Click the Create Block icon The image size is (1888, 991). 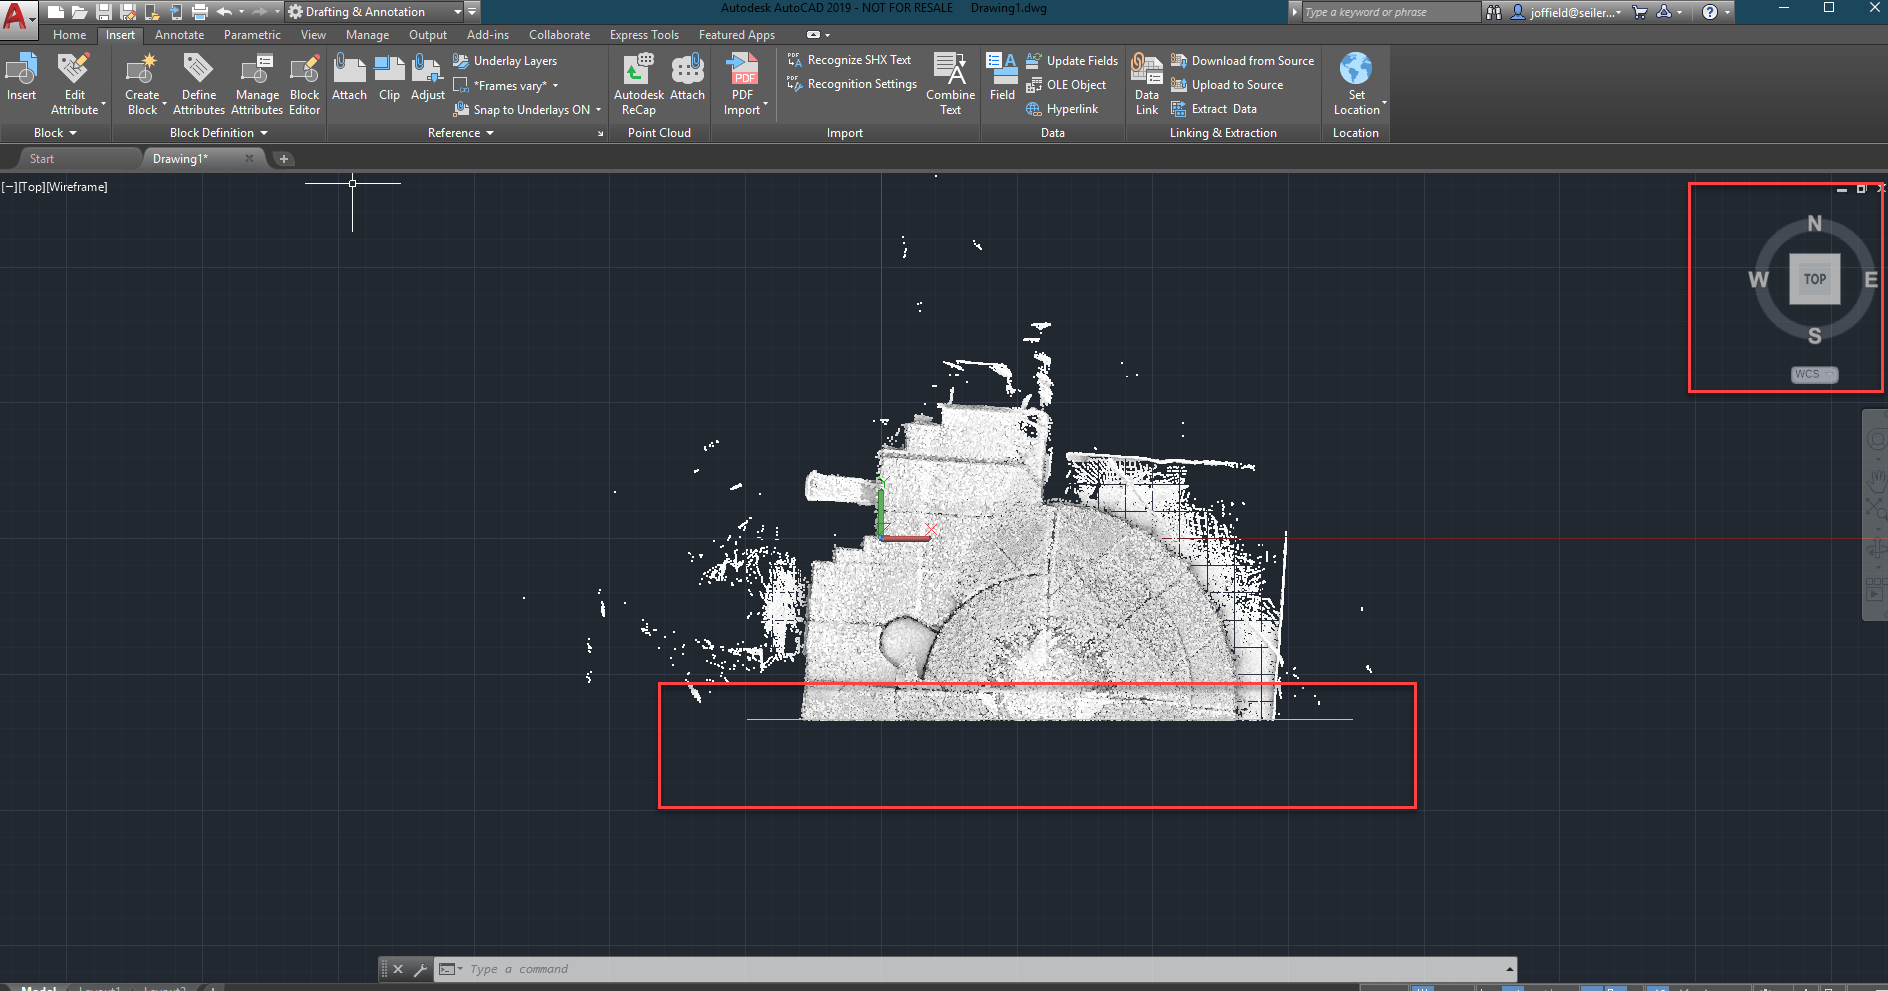142,70
